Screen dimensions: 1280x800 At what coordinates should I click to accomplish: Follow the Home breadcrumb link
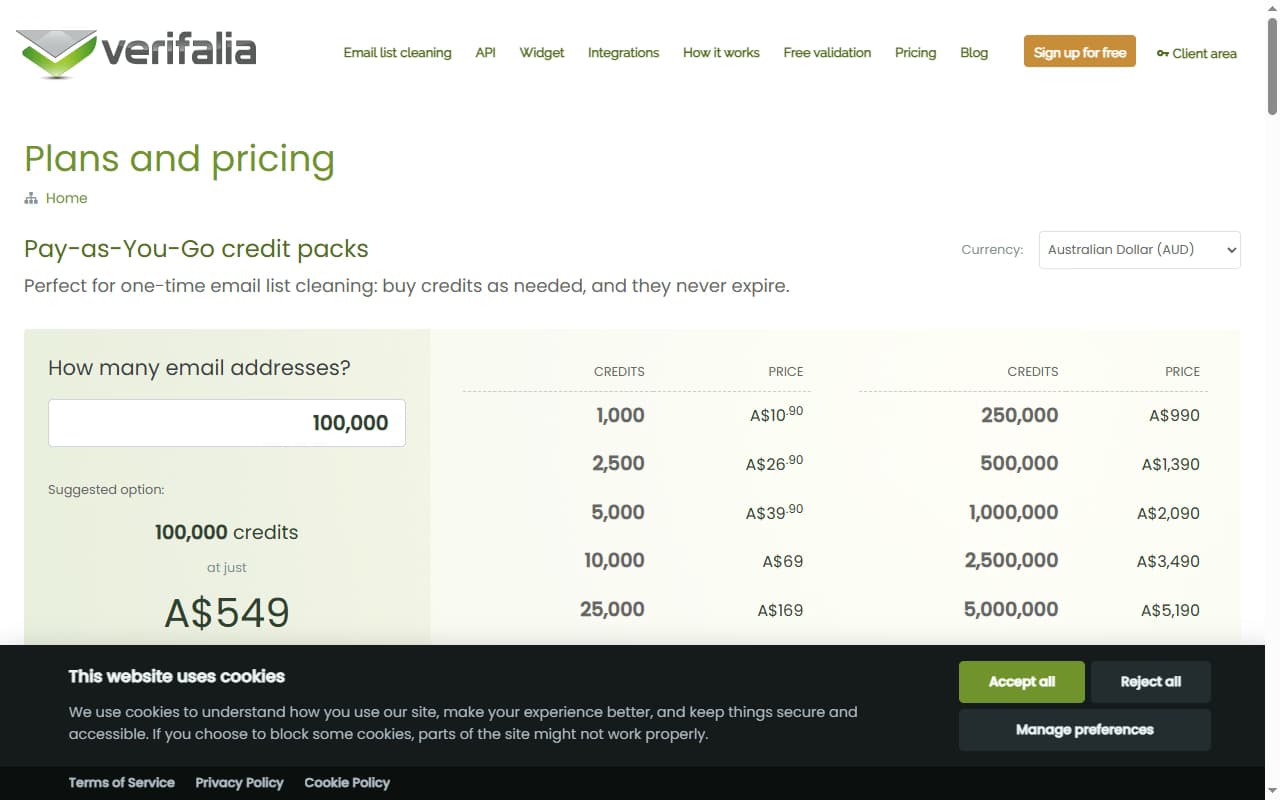pyautogui.click(x=66, y=198)
